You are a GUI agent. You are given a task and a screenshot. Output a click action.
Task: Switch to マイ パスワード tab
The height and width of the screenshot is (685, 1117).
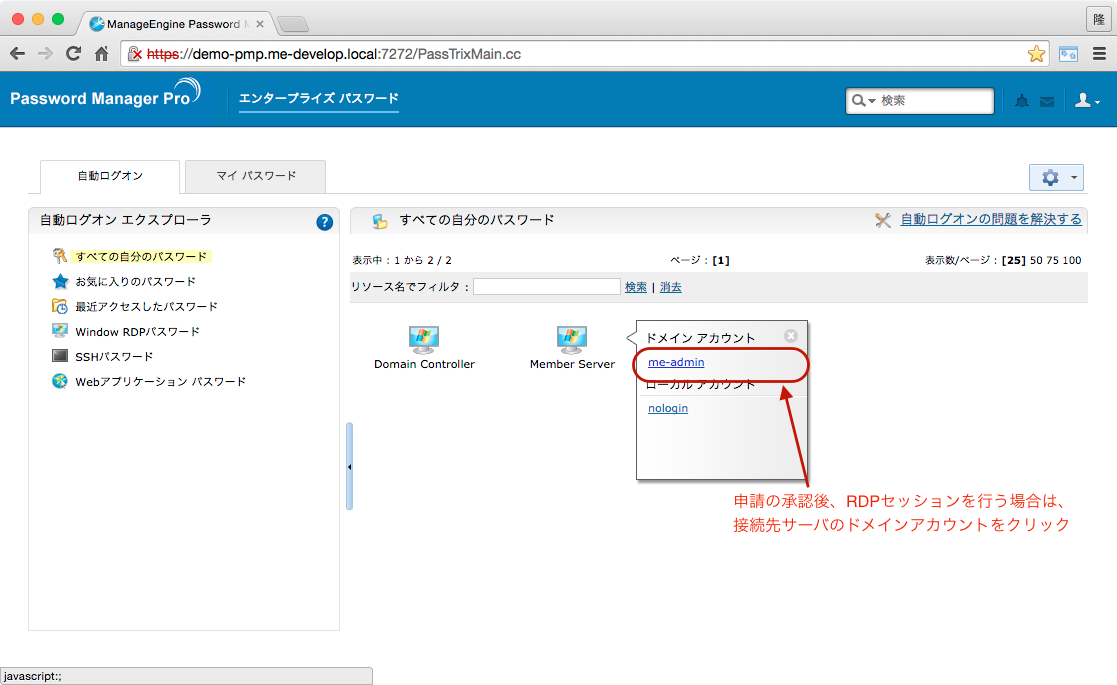pyautogui.click(x=256, y=176)
